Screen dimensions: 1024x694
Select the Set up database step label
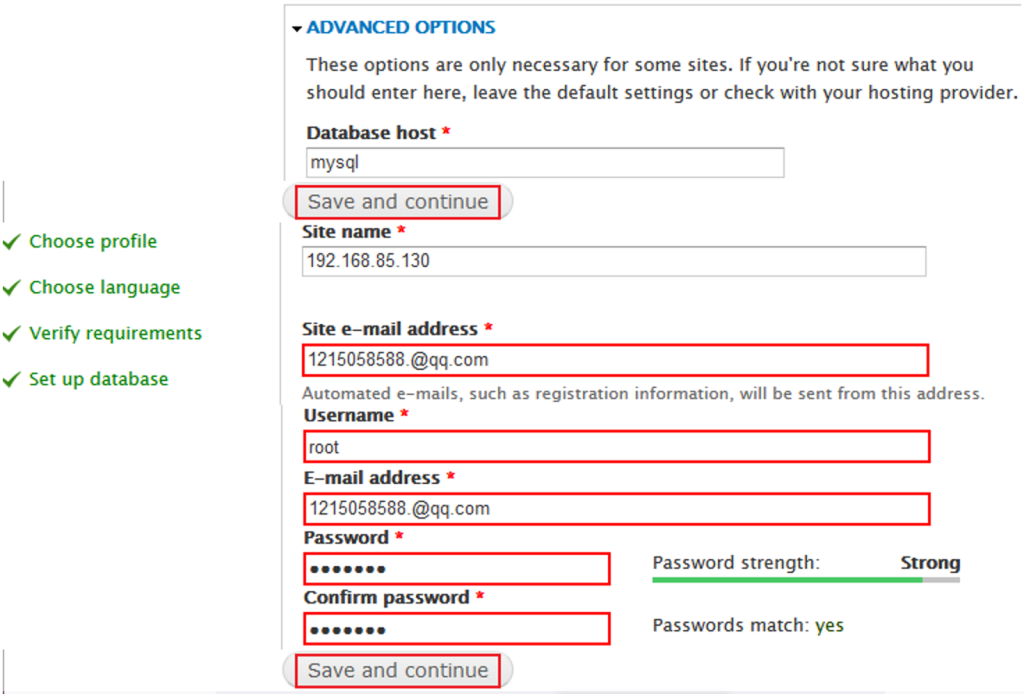pyautogui.click(x=99, y=379)
